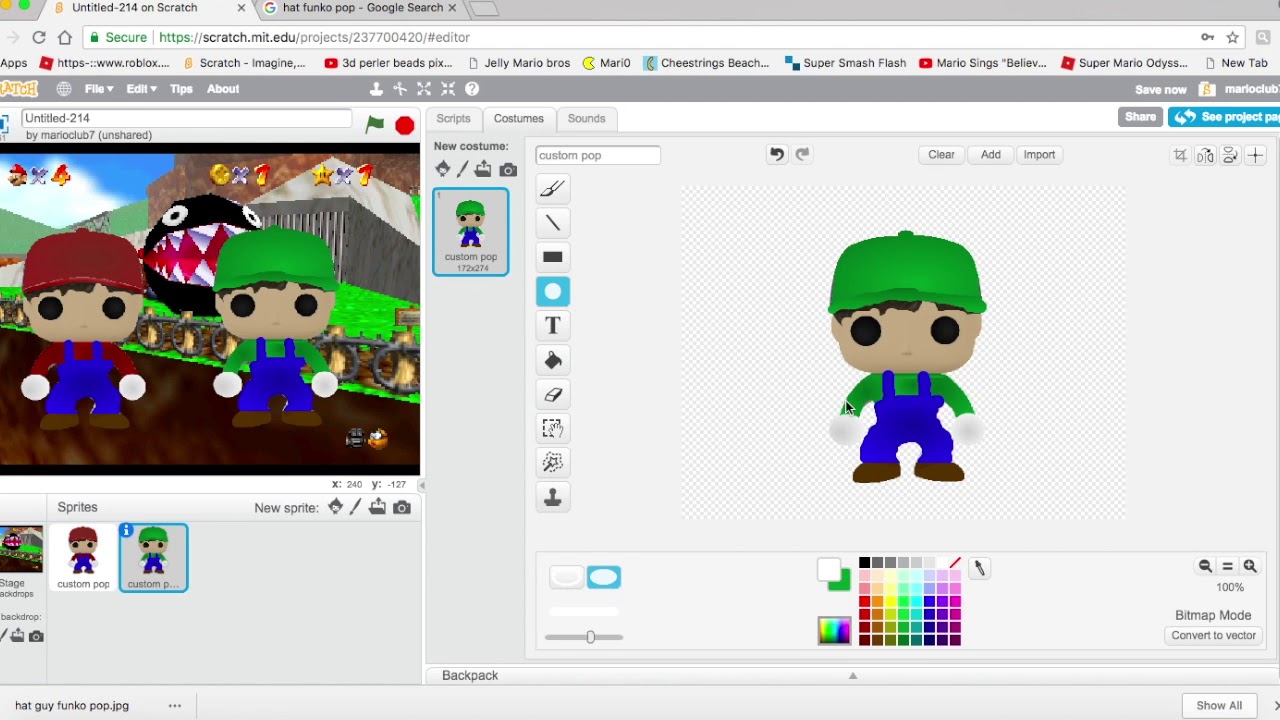Select the Ellipse tool
The width and height of the screenshot is (1280, 720).
coord(552,291)
